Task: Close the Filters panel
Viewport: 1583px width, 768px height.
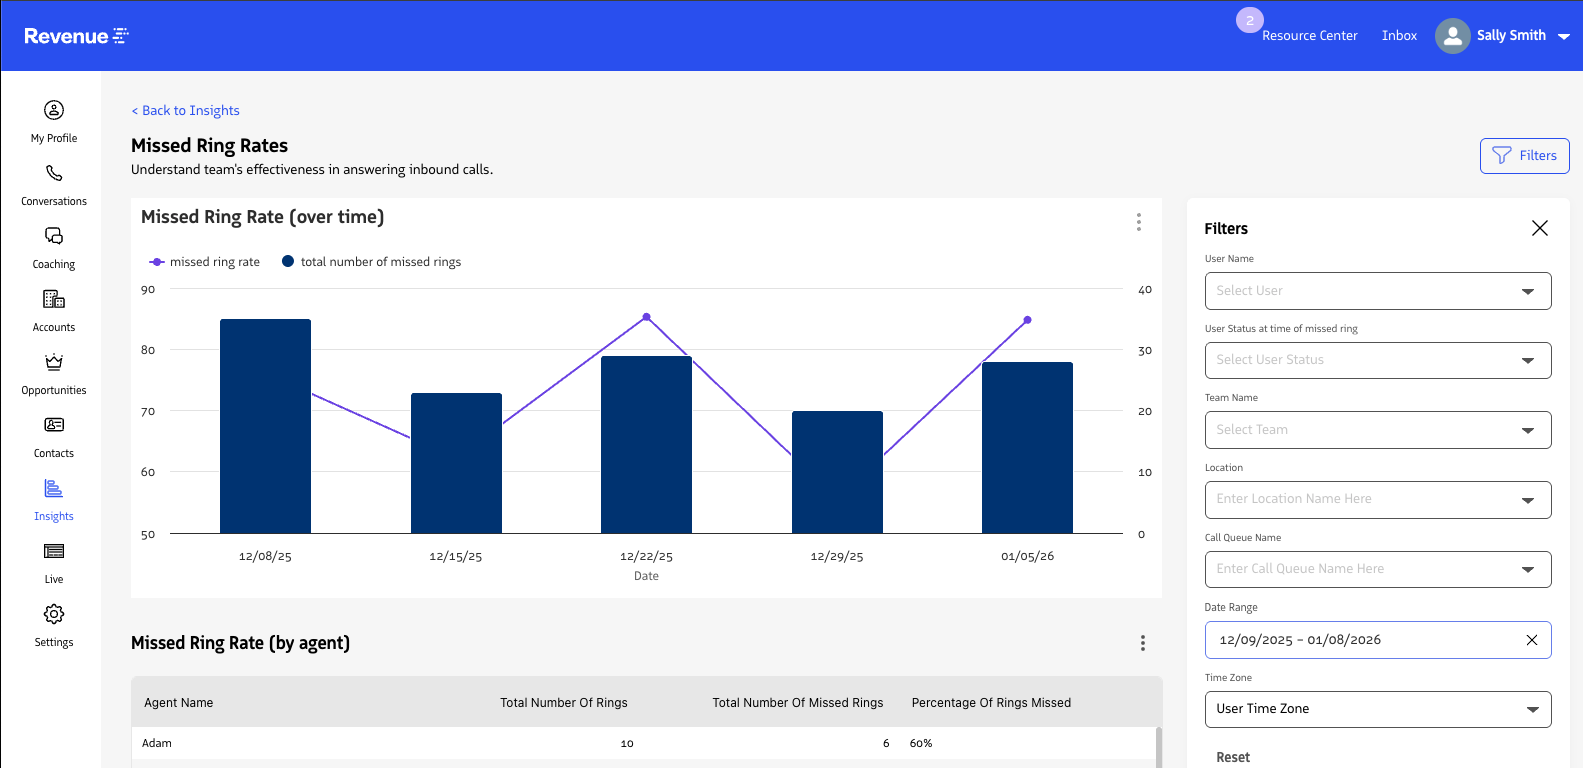Action: (1539, 228)
